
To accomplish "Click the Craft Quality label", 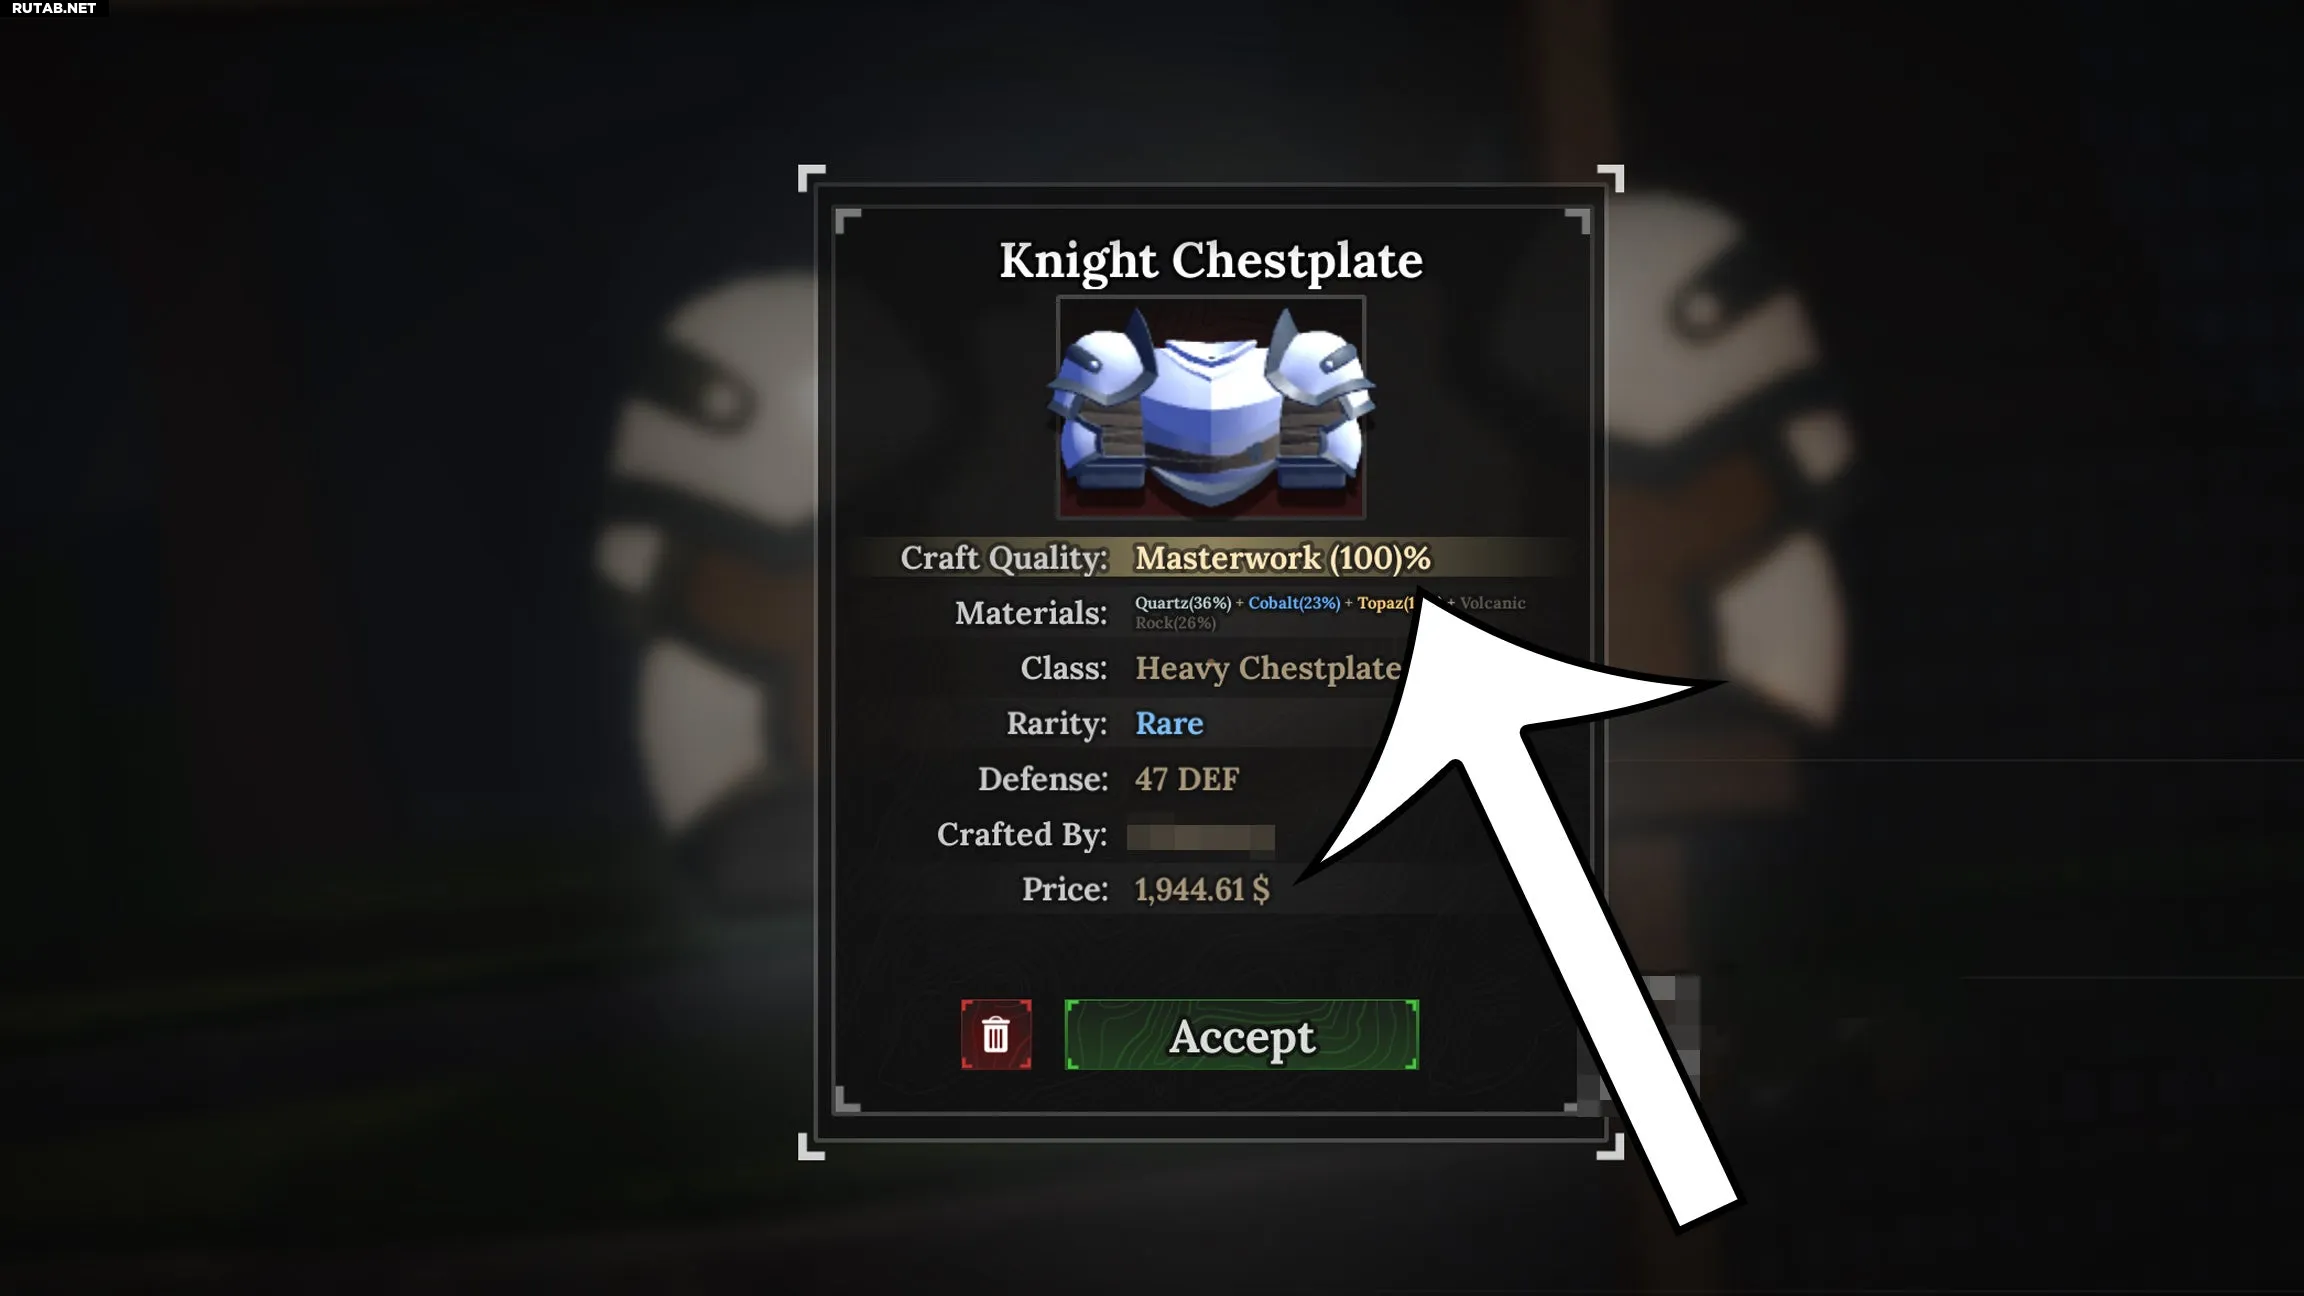I will pos(1004,558).
